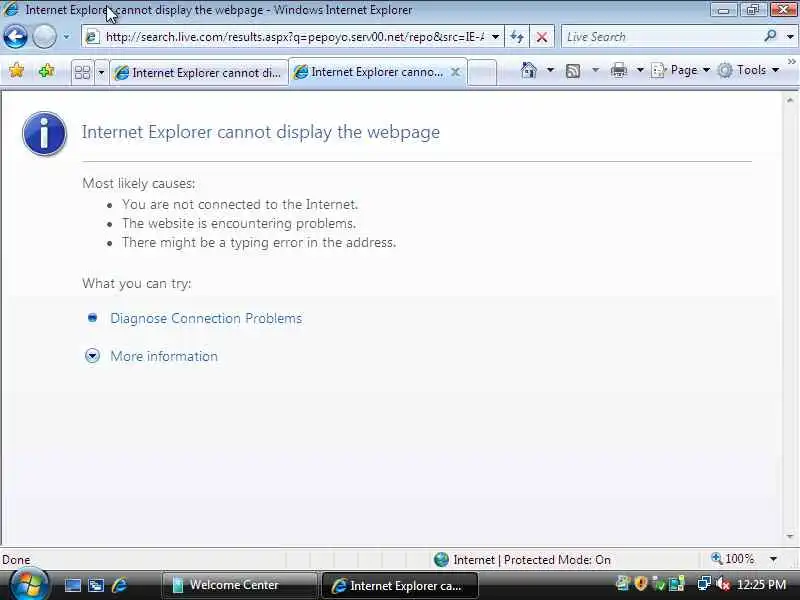
Task: Click the Show Desktop quick launch icon
Action: pyautogui.click(x=72, y=585)
